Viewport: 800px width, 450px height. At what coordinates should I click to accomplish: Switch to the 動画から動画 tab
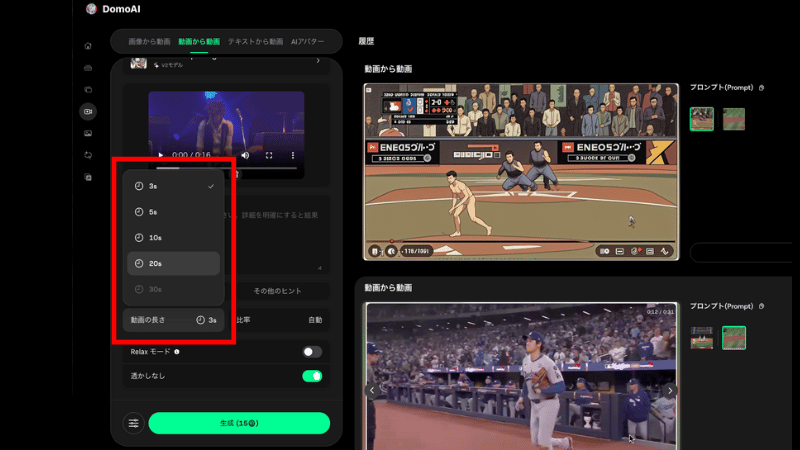coord(199,41)
